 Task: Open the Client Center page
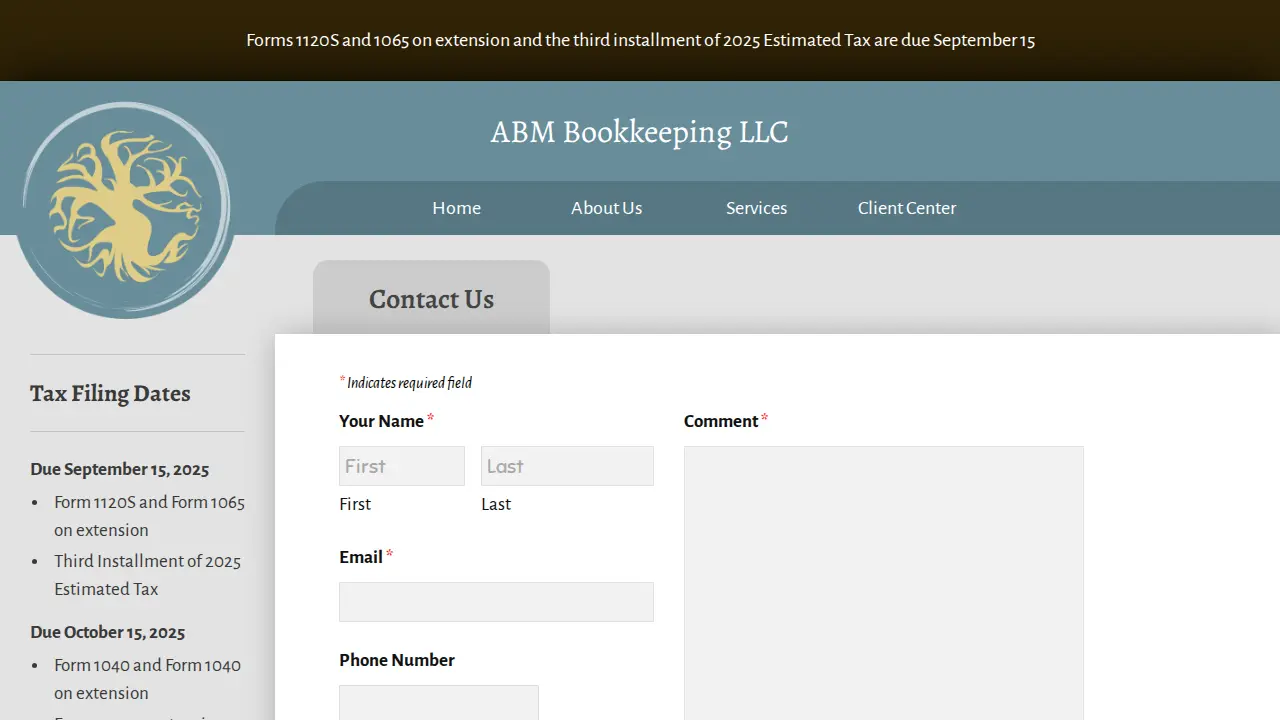tap(907, 208)
